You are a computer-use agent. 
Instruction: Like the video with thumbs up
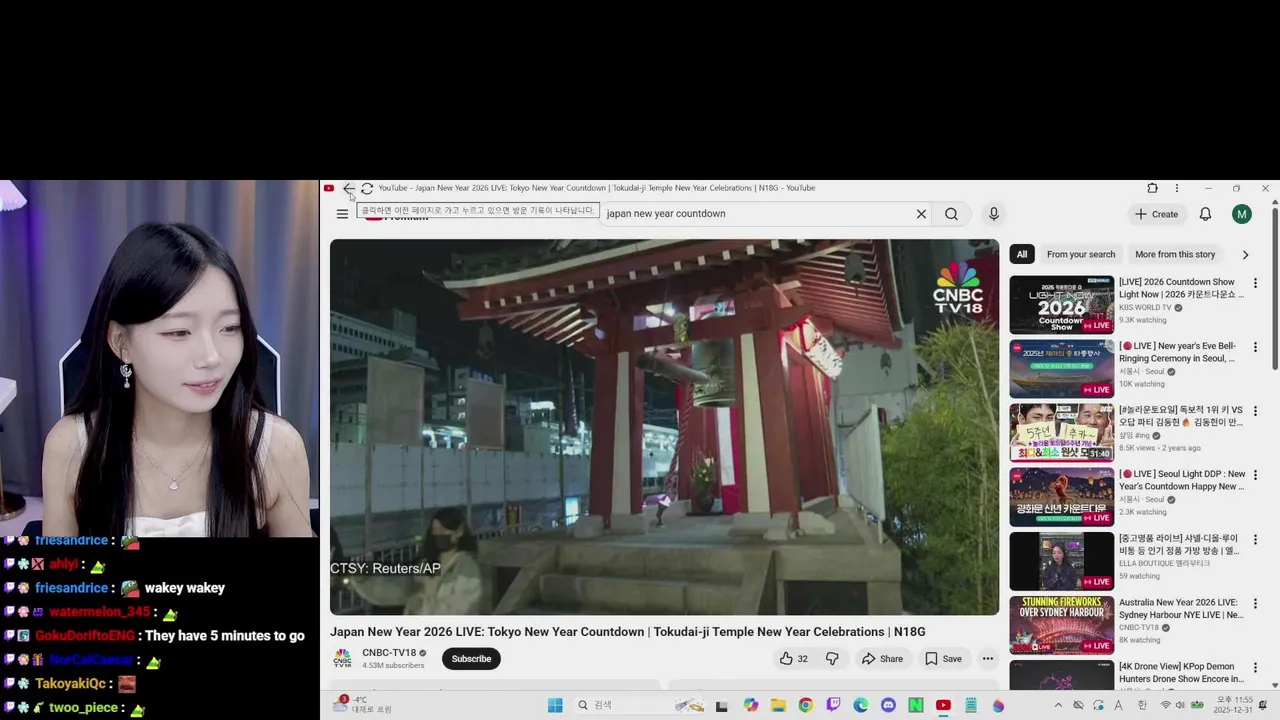pos(794,659)
